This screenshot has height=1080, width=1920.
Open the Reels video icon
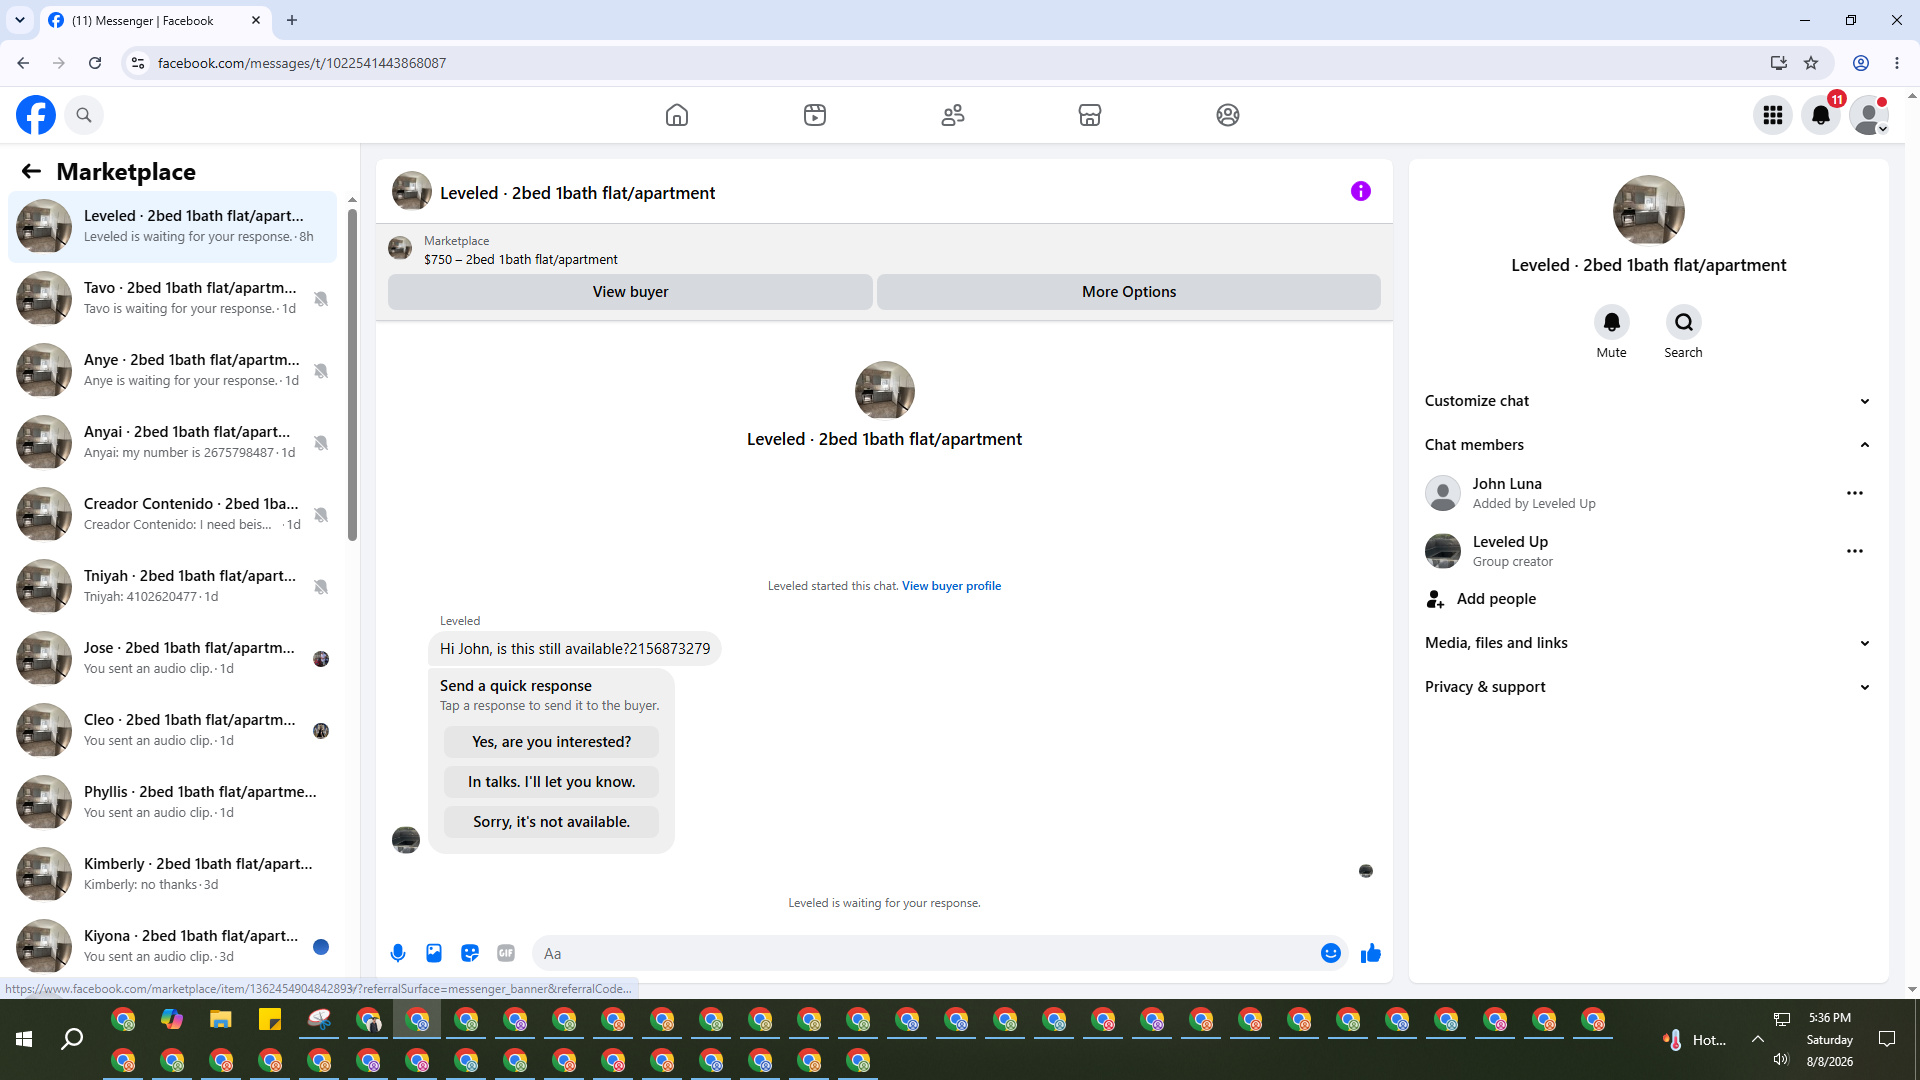tap(815, 115)
